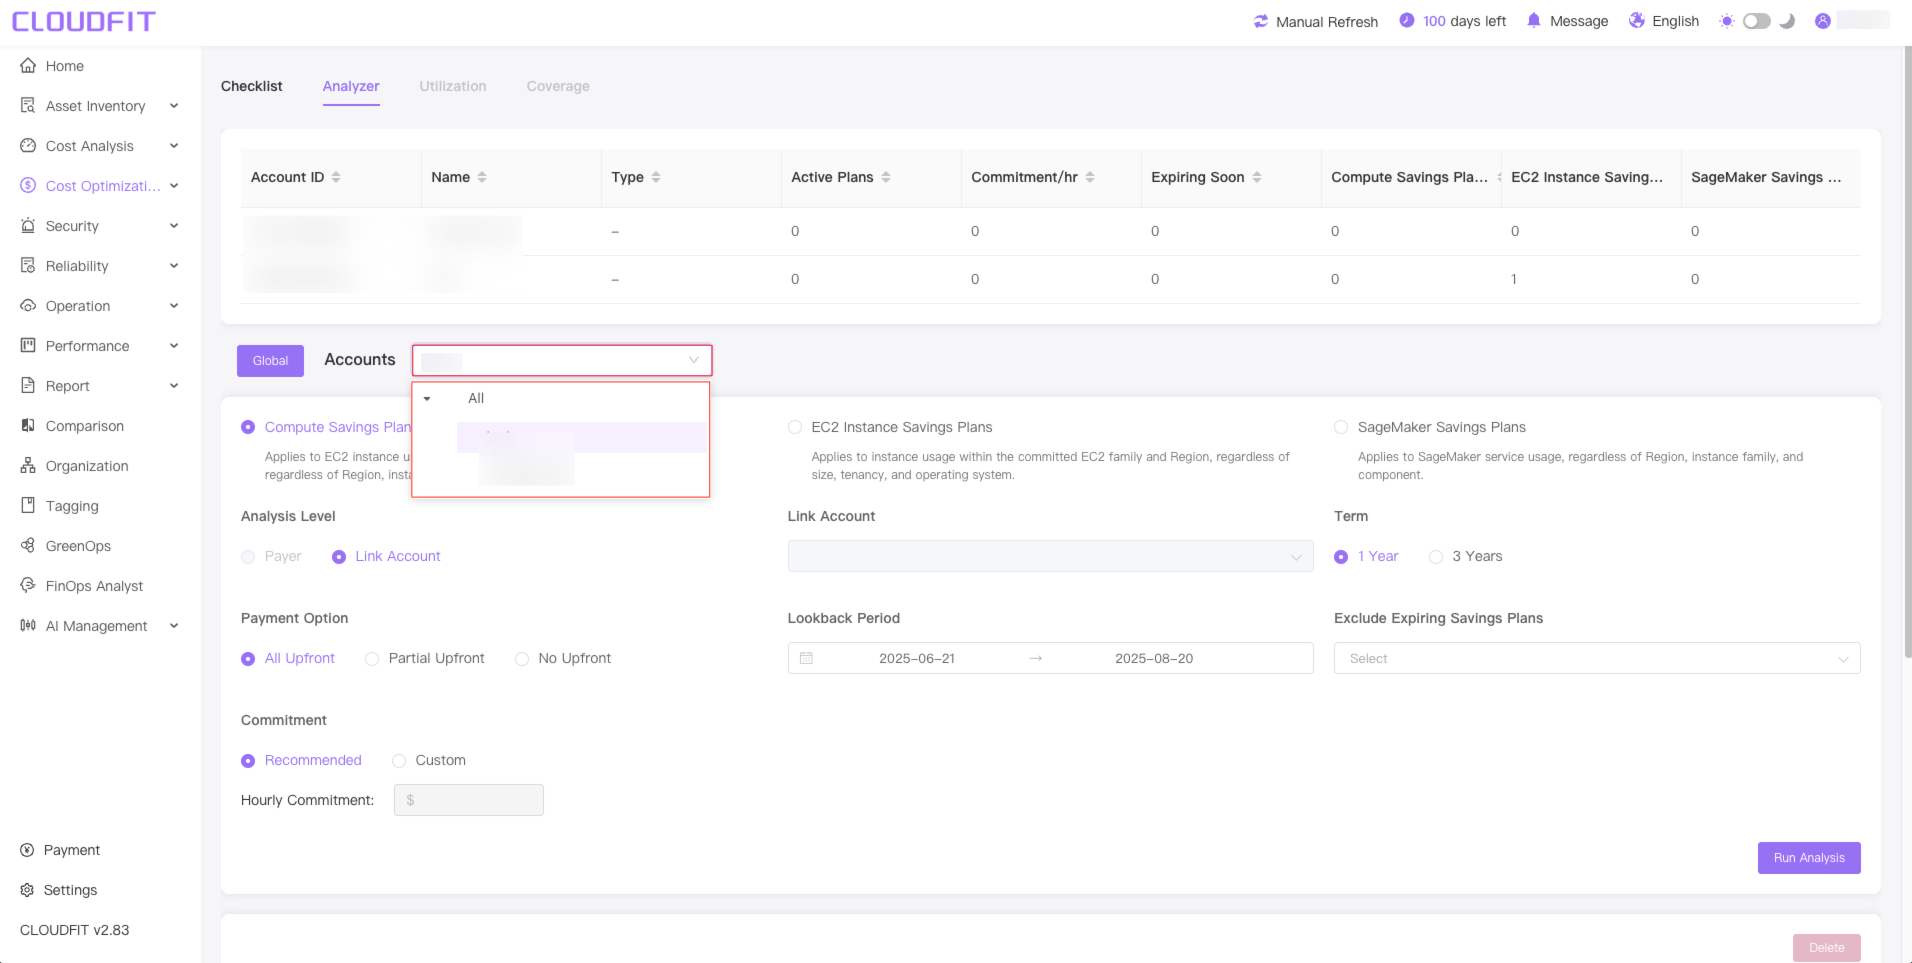Click the calendar icon in Lookback Period

(807, 658)
